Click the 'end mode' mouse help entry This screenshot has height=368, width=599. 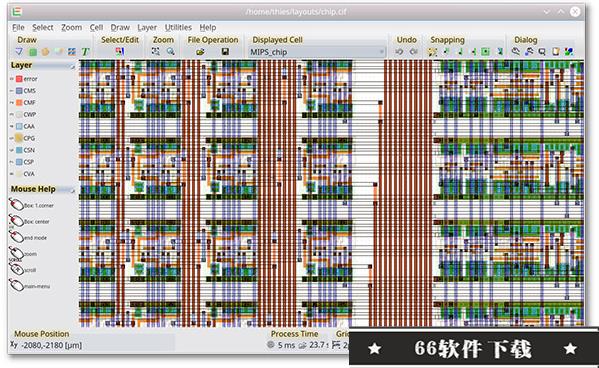point(28,237)
